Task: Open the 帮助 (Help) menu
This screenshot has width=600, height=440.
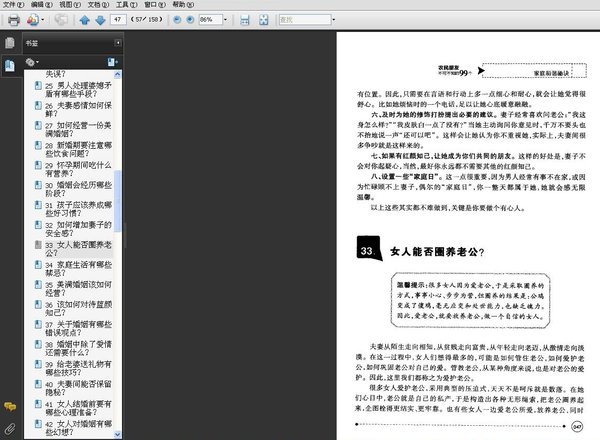Action: pos(183,5)
